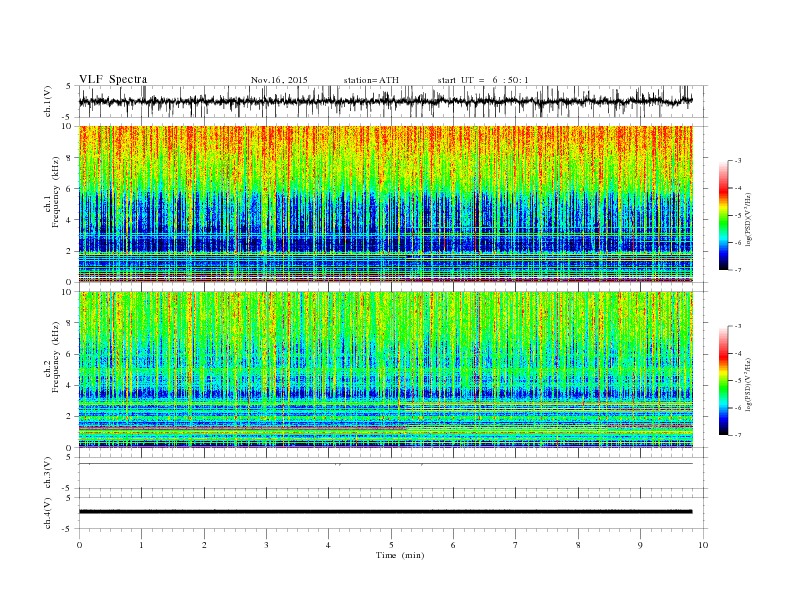Image resolution: width=792 pixels, height=612 pixels.
Task: Click the "4" kHz tick of ch.1 spectrogram
Action: 69,220
